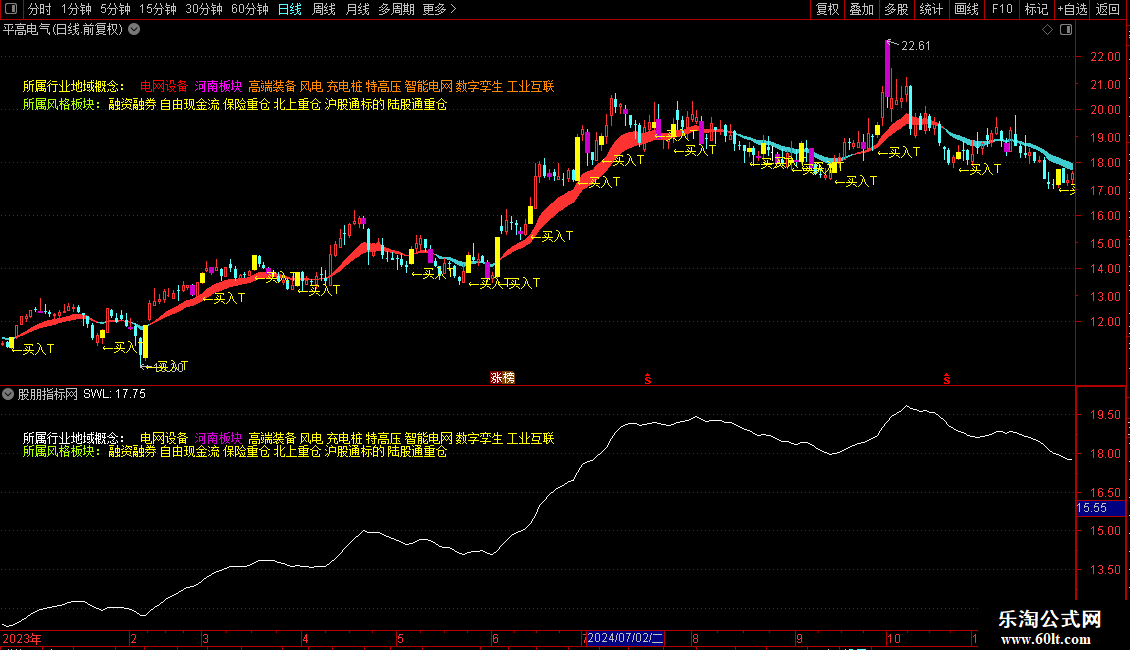Click the 充电桩 concept tag in main chart
Screen dimensions: 1130x650
pyautogui.click(x=344, y=86)
